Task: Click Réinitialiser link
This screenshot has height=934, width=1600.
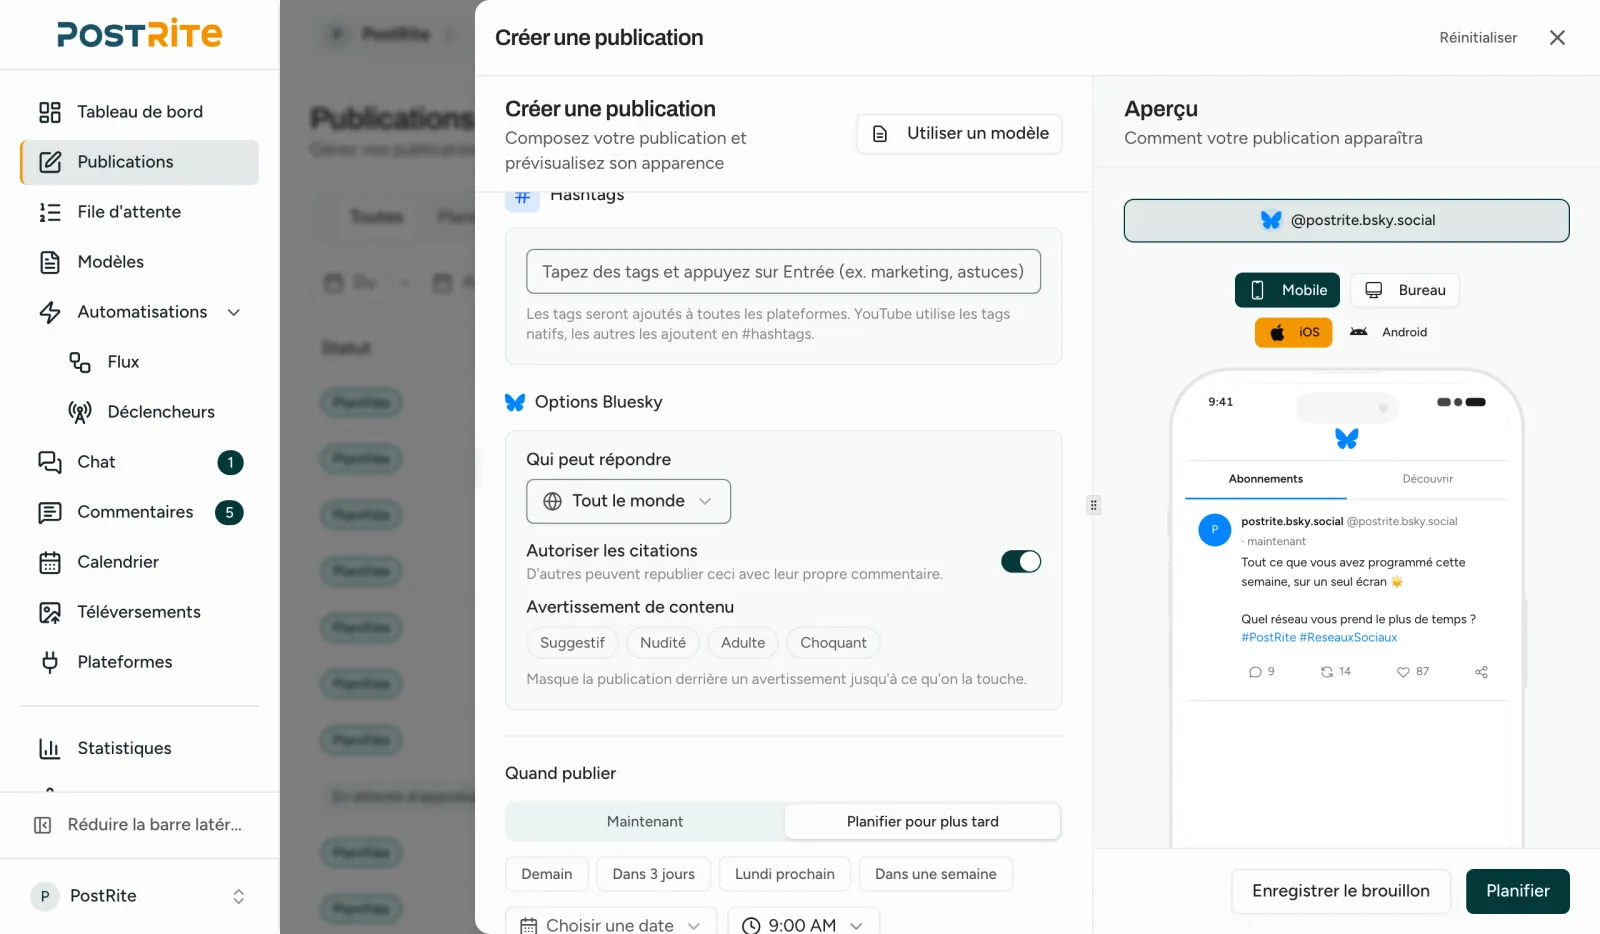Action: 1478,38
